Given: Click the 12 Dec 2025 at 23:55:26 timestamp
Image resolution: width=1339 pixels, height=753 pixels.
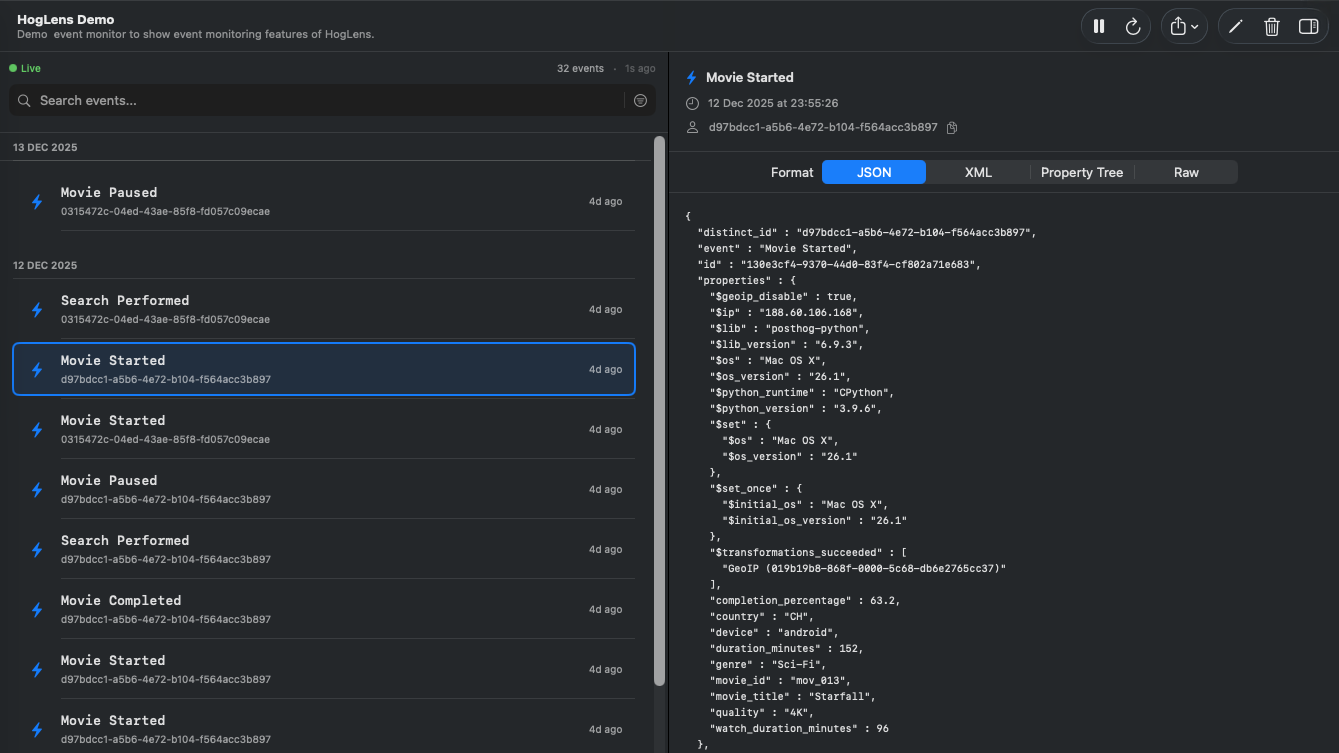Looking at the screenshot, I should pyautogui.click(x=773, y=103).
